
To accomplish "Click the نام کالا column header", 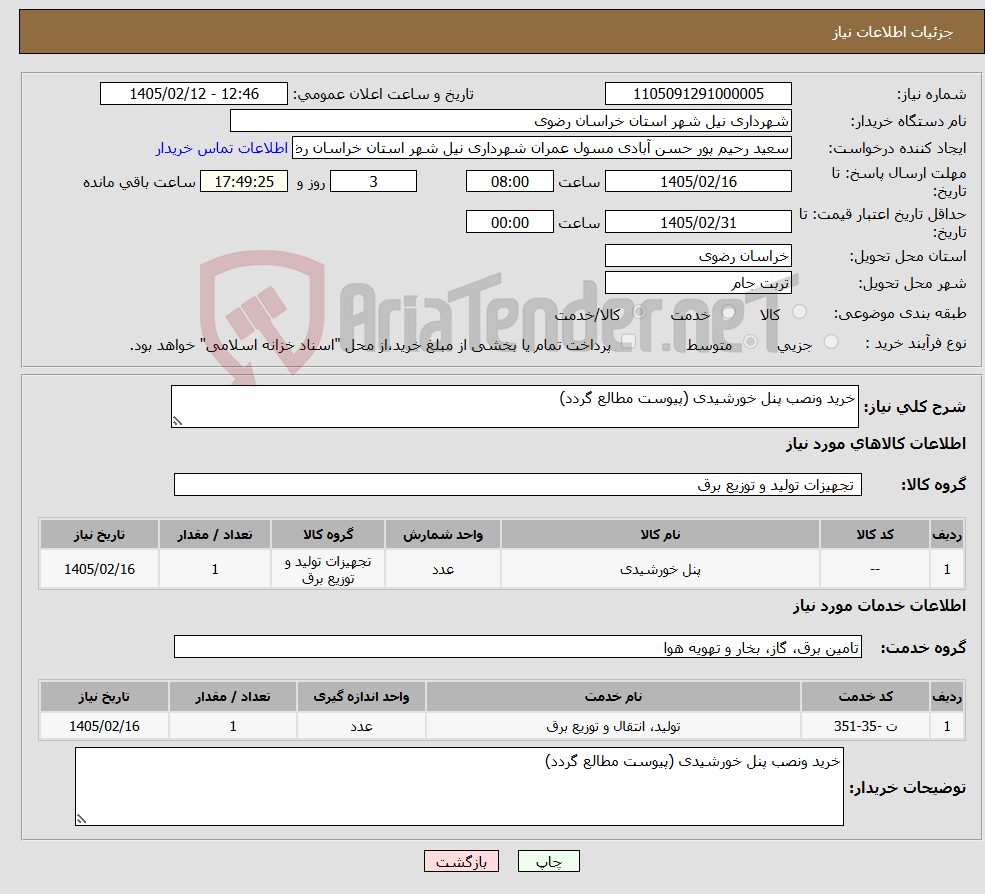I will click(660, 535).
